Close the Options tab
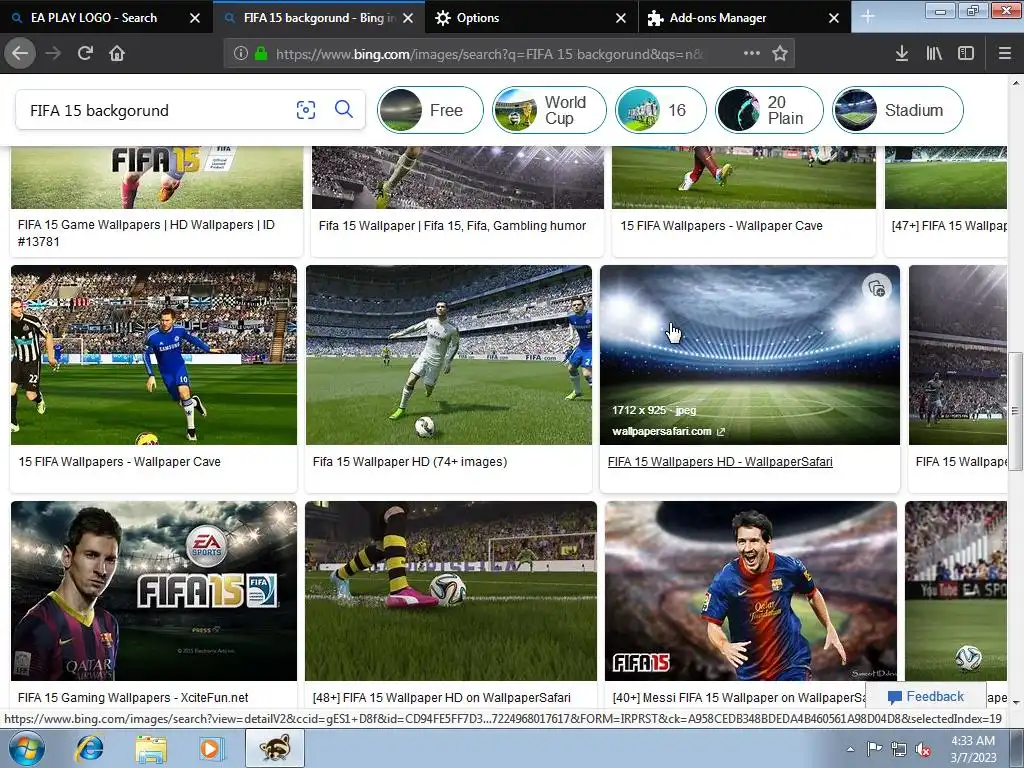The width and height of the screenshot is (1024, 768). point(621,18)
